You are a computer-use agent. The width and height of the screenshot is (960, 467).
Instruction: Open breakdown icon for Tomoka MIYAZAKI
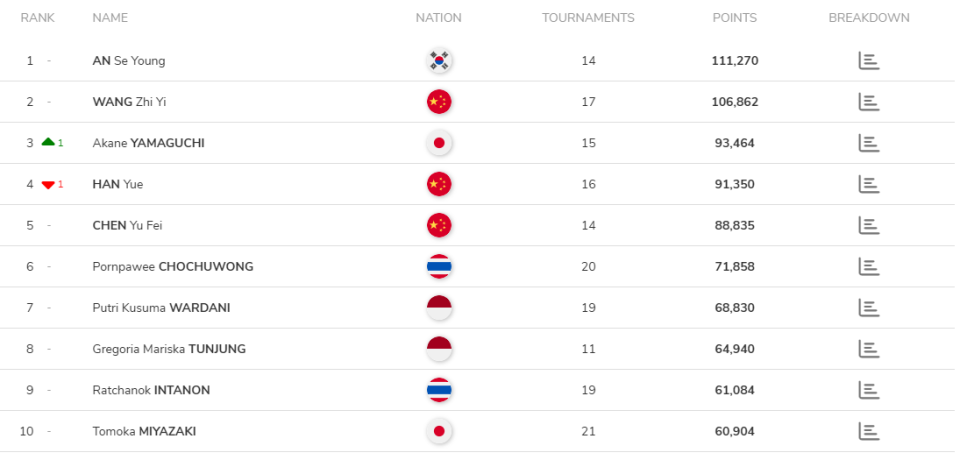tap(868, 431)
